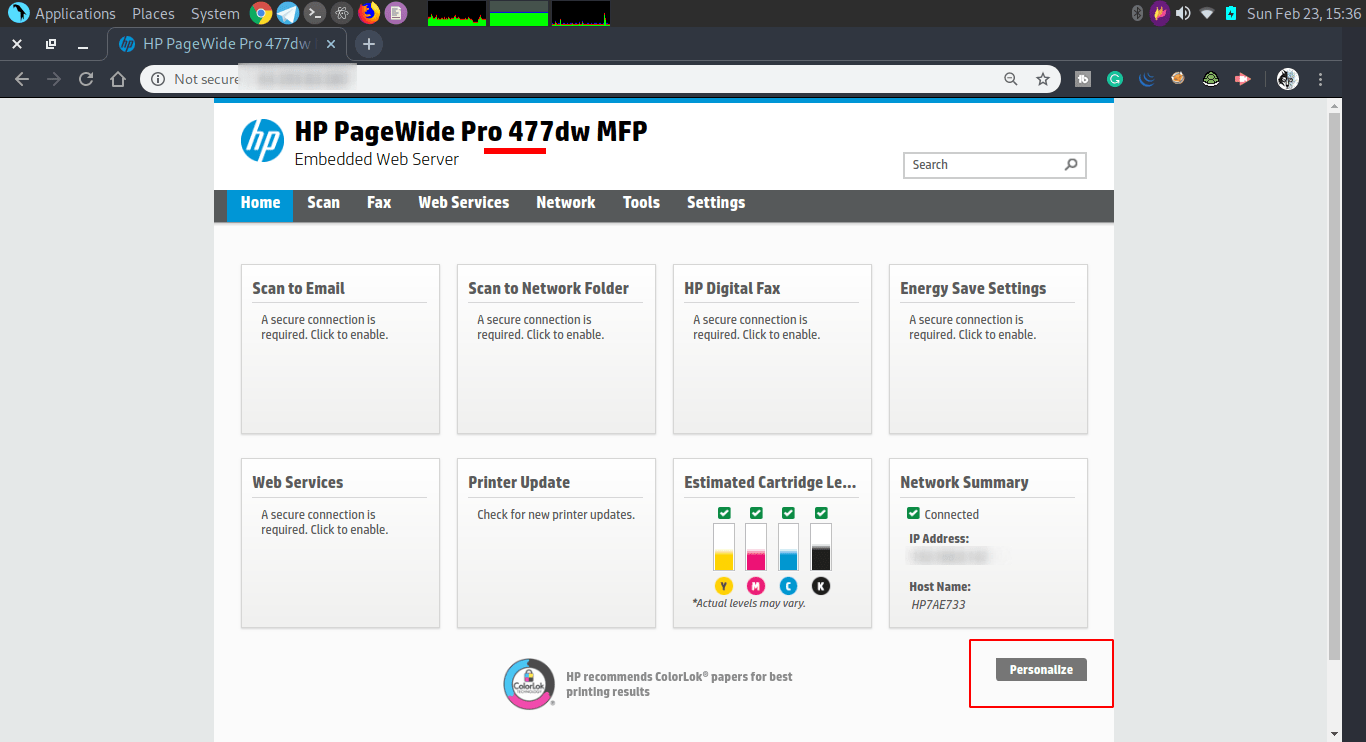Click the Not secure site info icon
This screenshot has width=1366, height=742.
(x=158, y=79)
